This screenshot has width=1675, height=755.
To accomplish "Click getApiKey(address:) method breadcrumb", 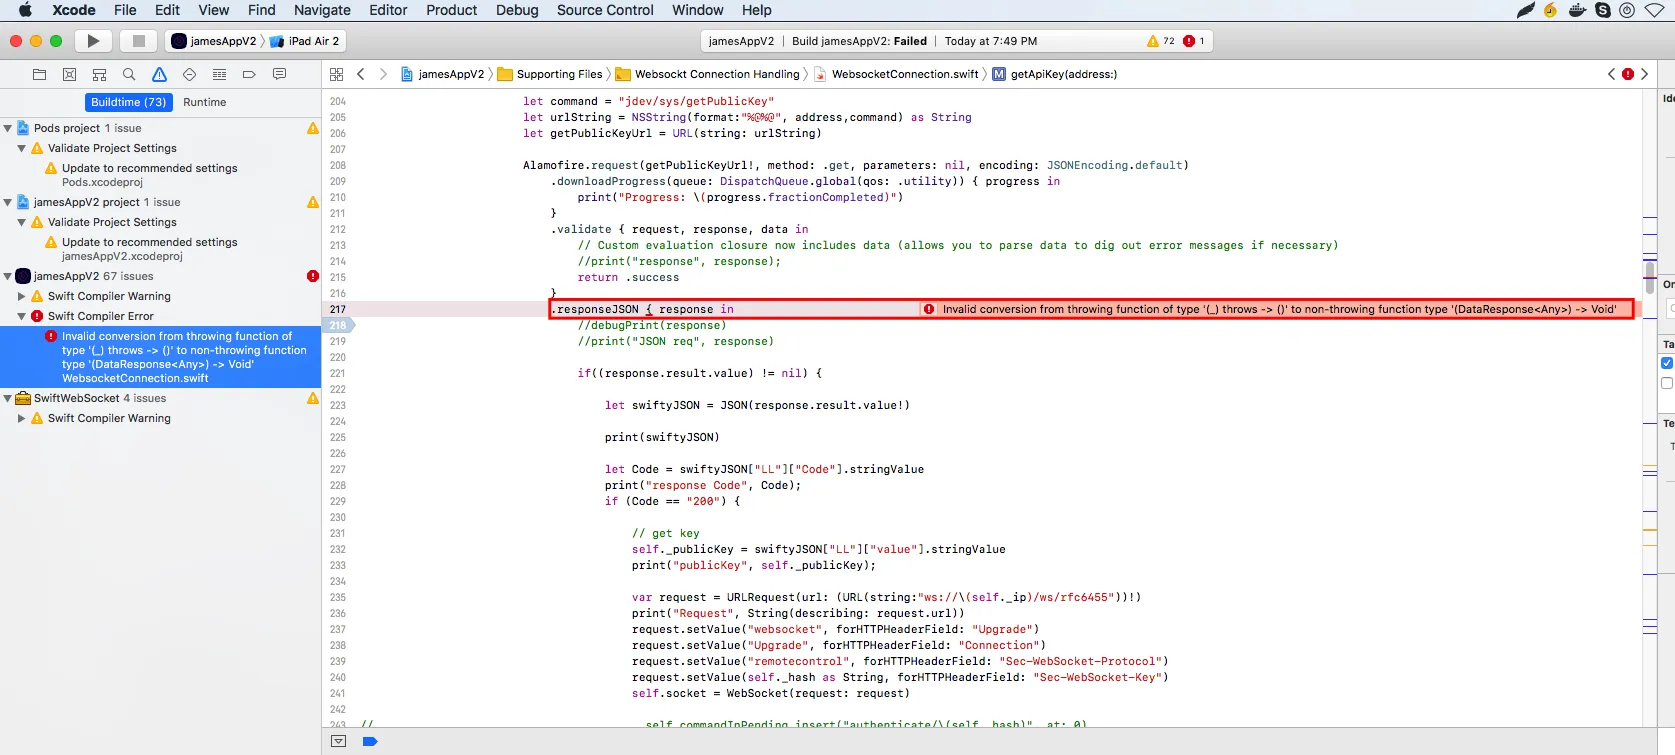I will click(x=1055, y=74).
